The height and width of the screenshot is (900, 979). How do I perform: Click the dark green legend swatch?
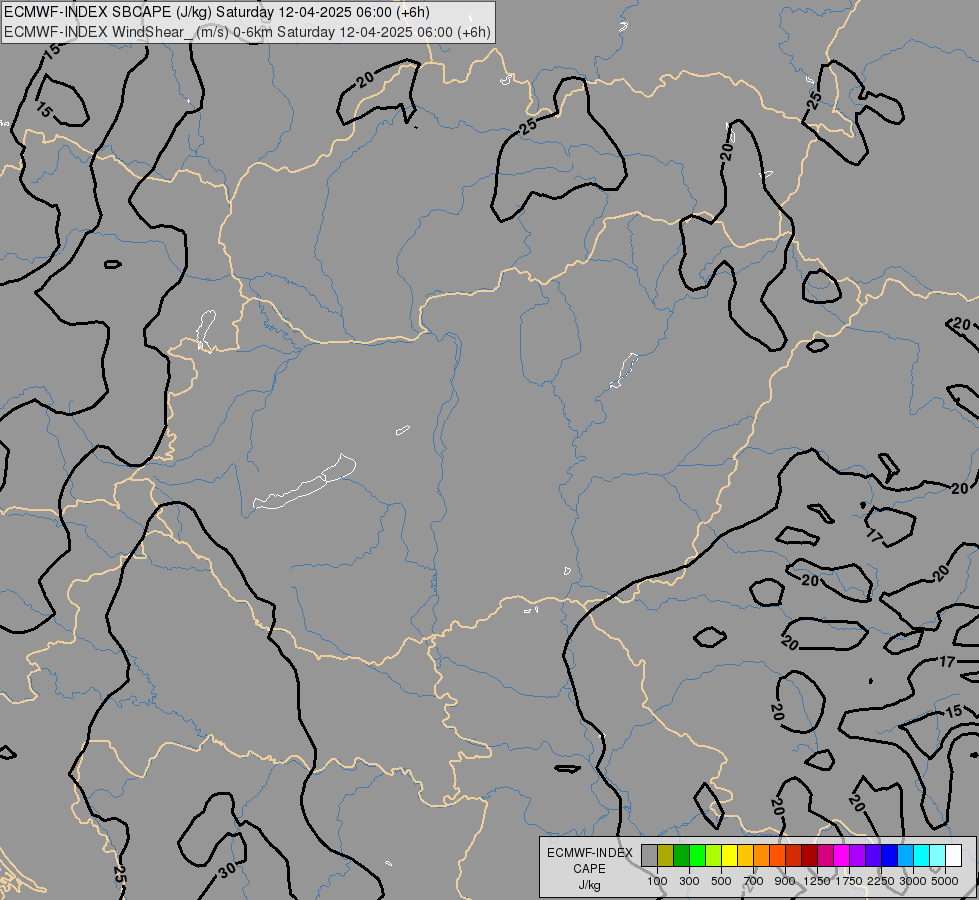(681, 856)
